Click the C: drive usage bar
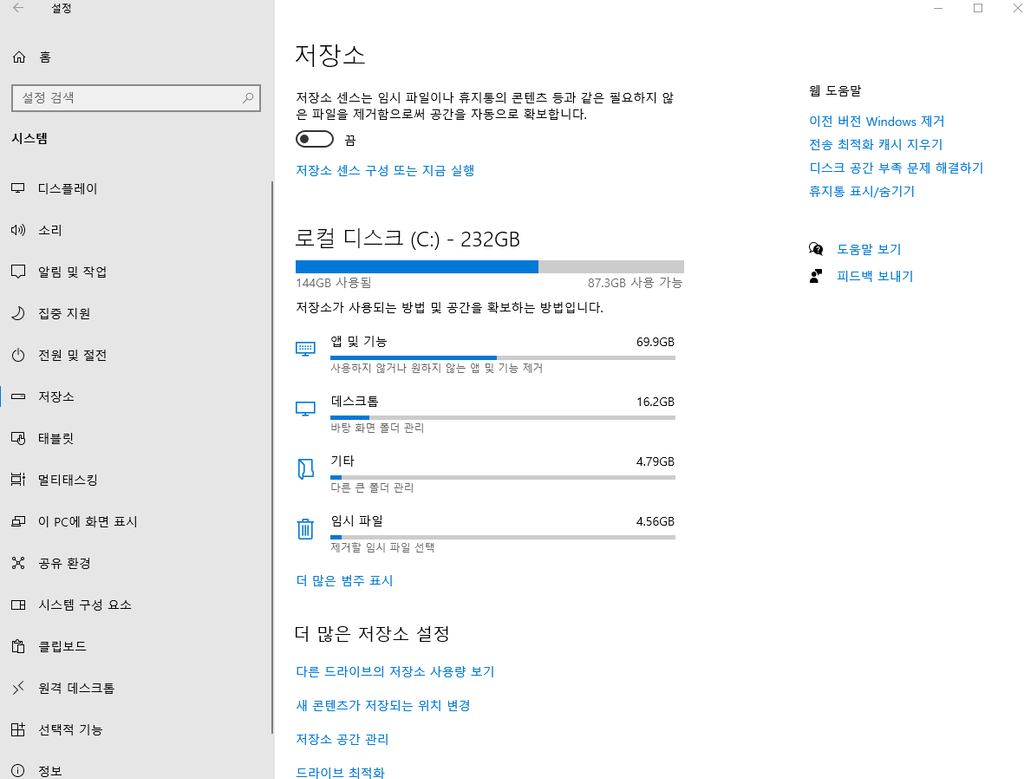The height and width of the screenshot is (779, 1024). click(490, 266)
